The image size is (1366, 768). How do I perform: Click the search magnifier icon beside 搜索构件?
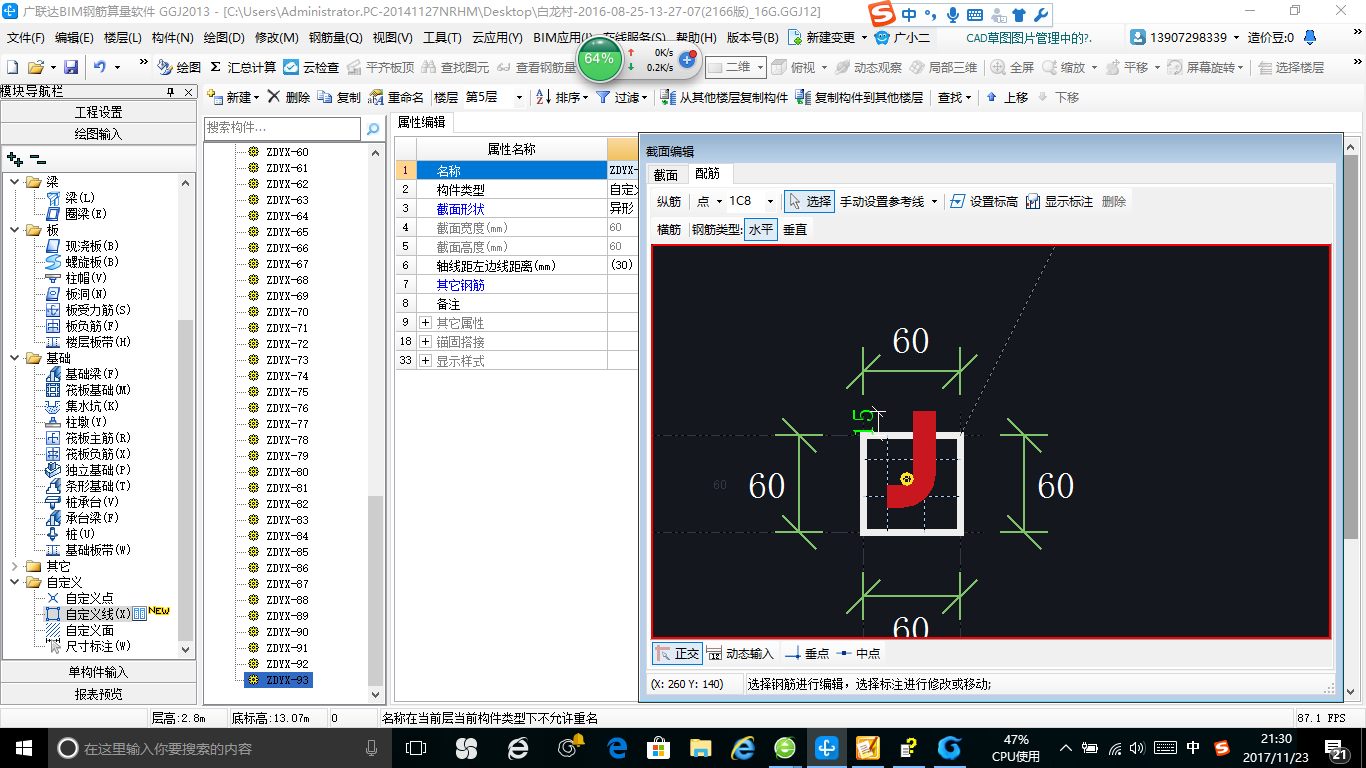tap(372, 129)
